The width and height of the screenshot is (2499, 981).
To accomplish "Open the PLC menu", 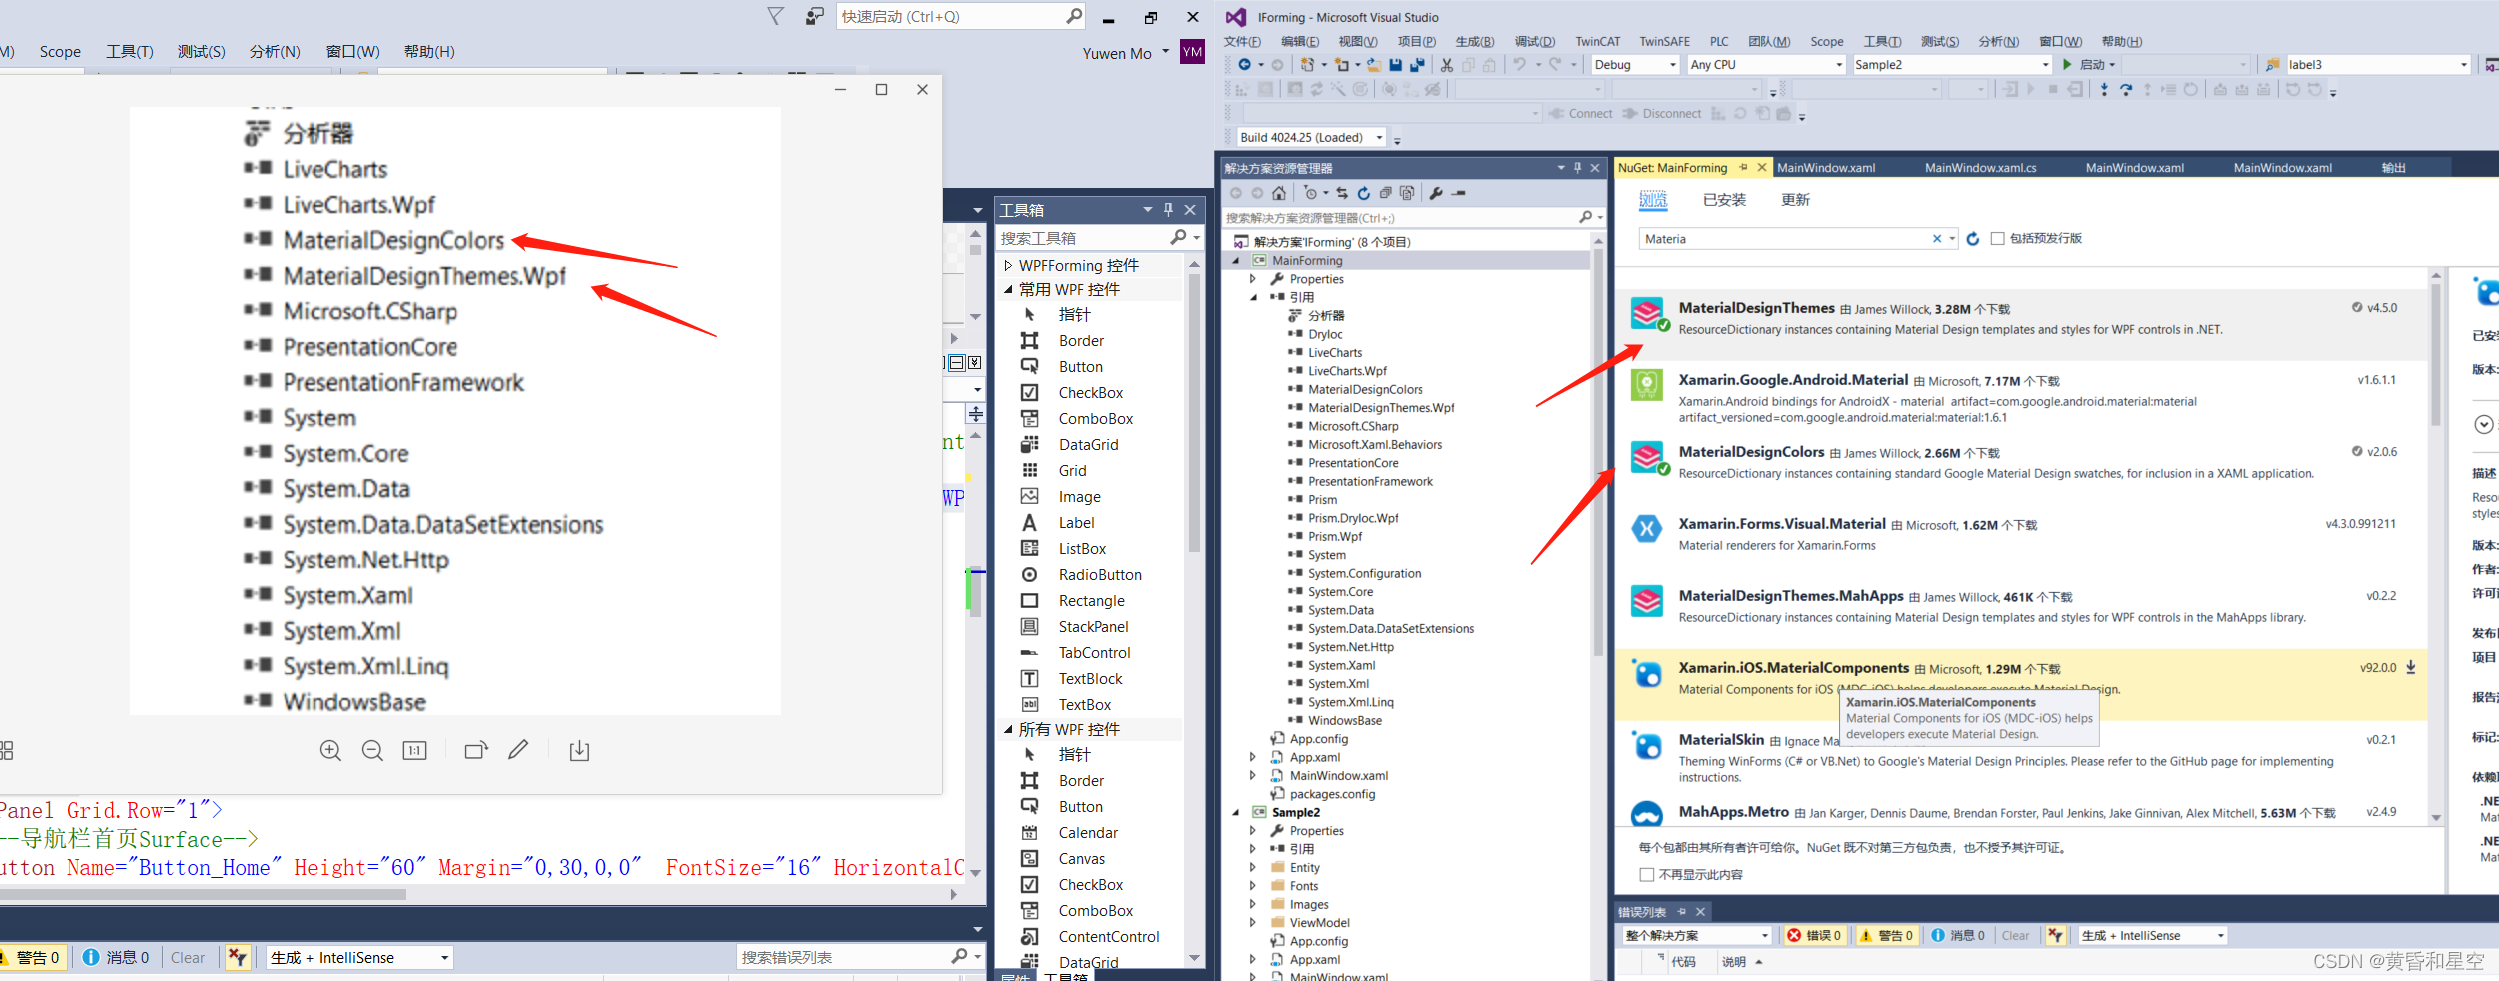I will click(1719, 42).
